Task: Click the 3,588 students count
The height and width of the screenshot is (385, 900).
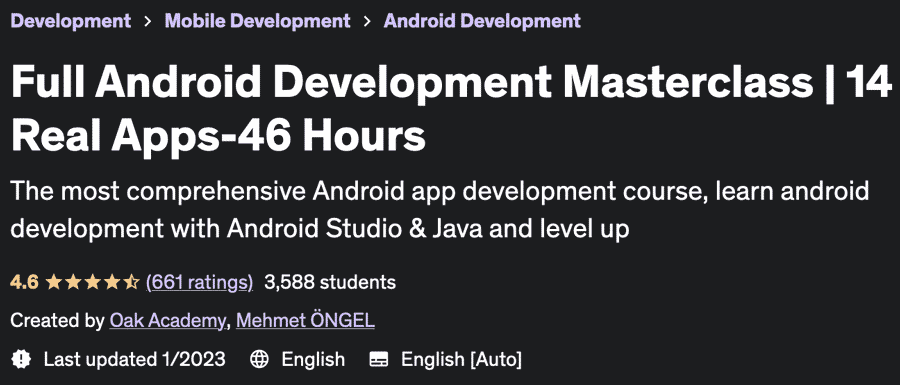Action: point(330,282)
